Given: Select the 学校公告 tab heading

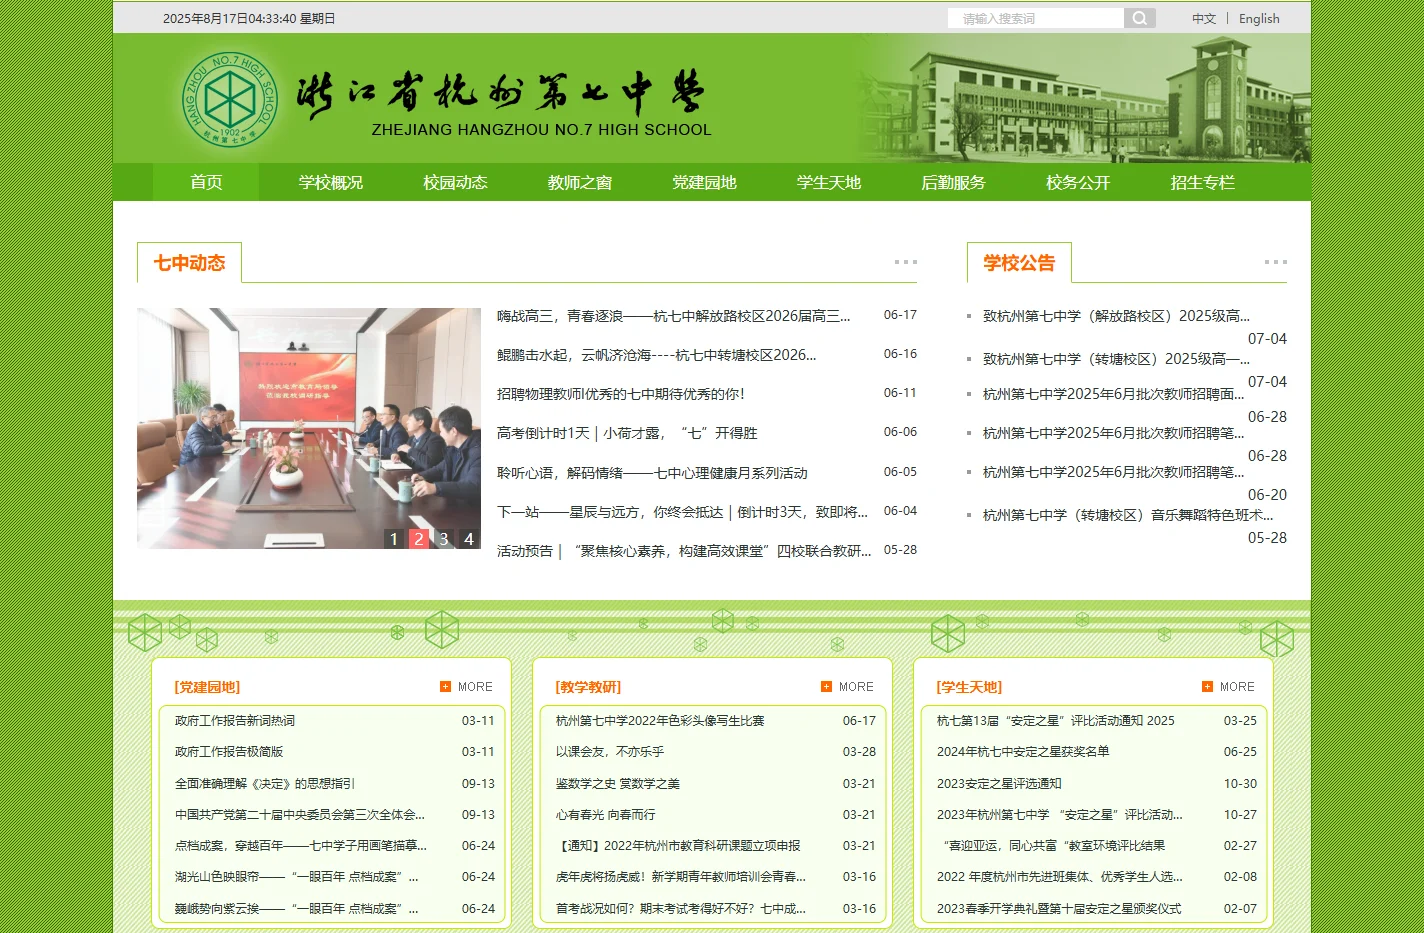Looking at the screenshot, I should tap(1019, 263).
